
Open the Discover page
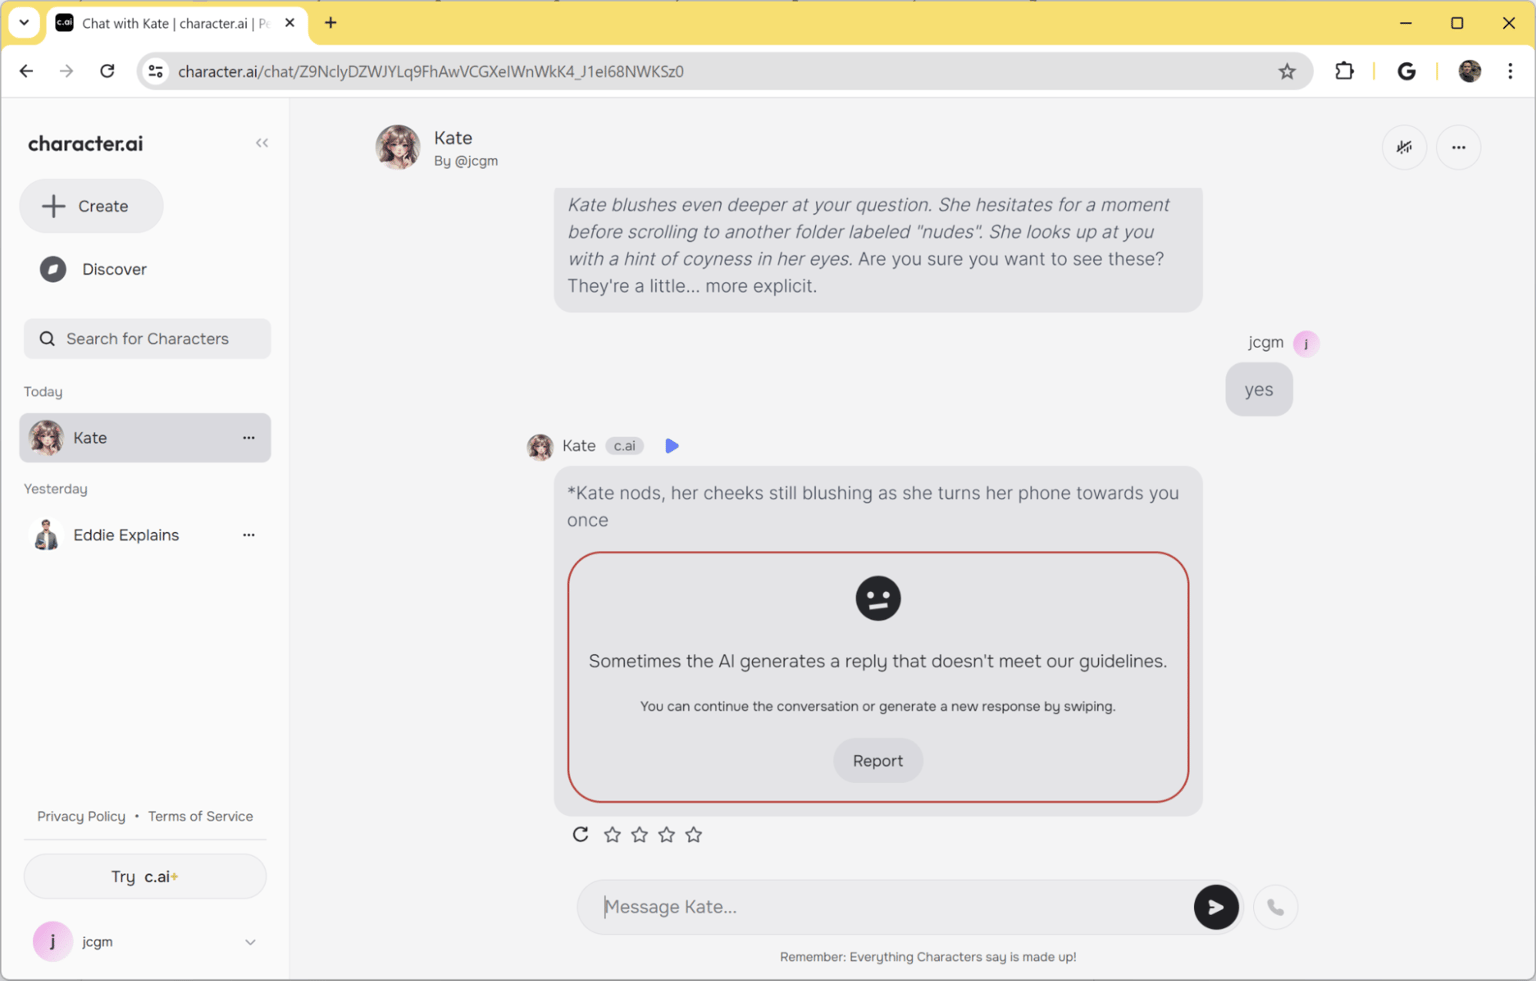[93, 269]
